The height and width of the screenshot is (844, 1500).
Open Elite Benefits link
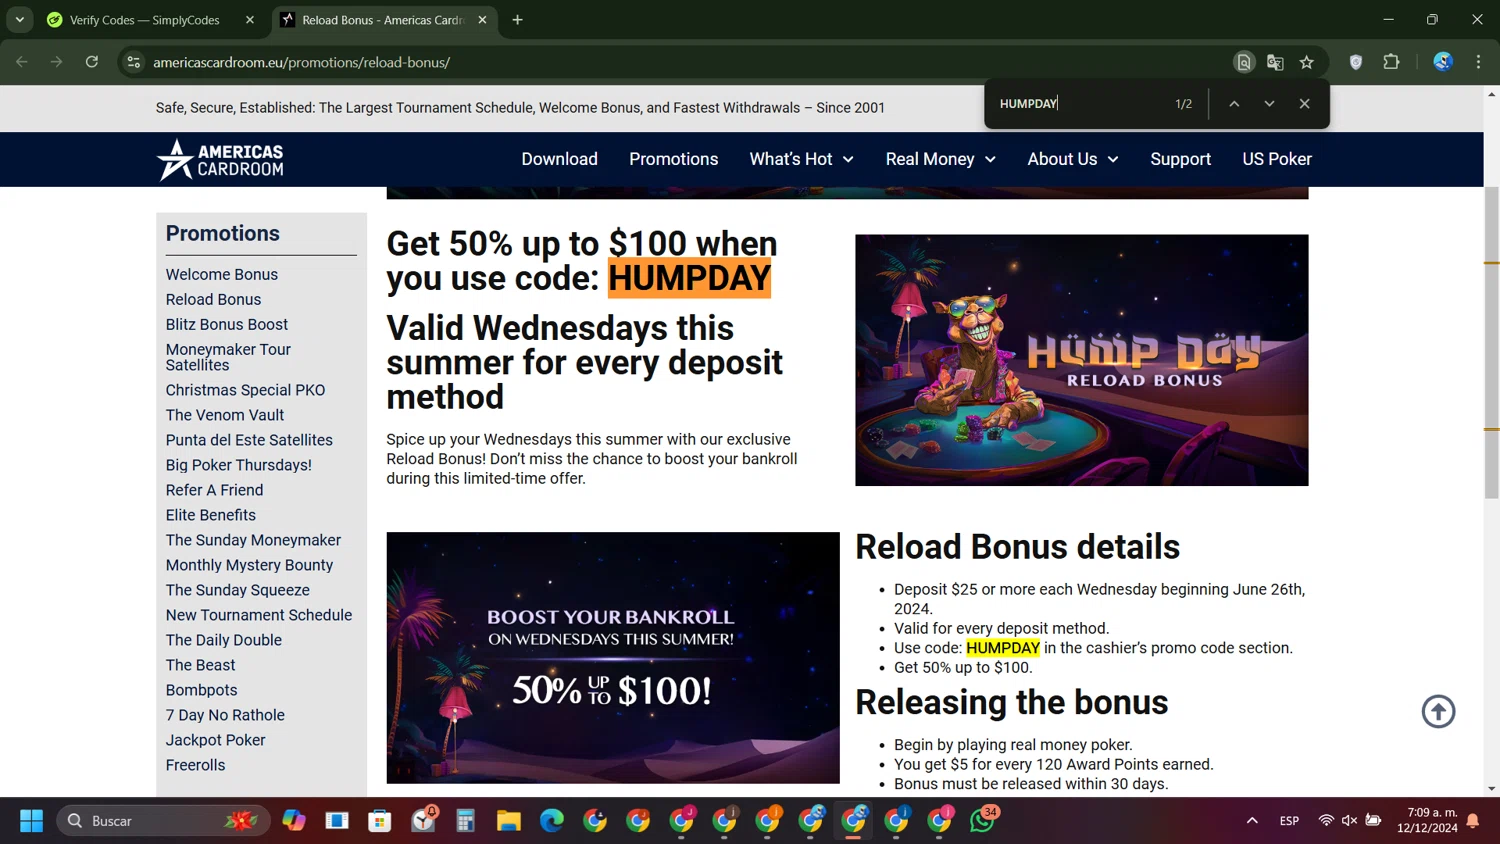tap(211, 515)
